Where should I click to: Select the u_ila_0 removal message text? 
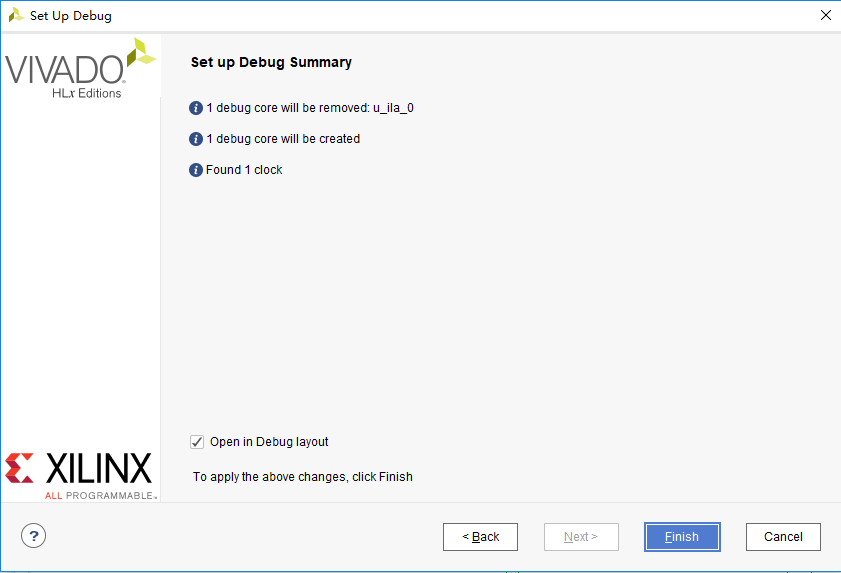point(310,108)
